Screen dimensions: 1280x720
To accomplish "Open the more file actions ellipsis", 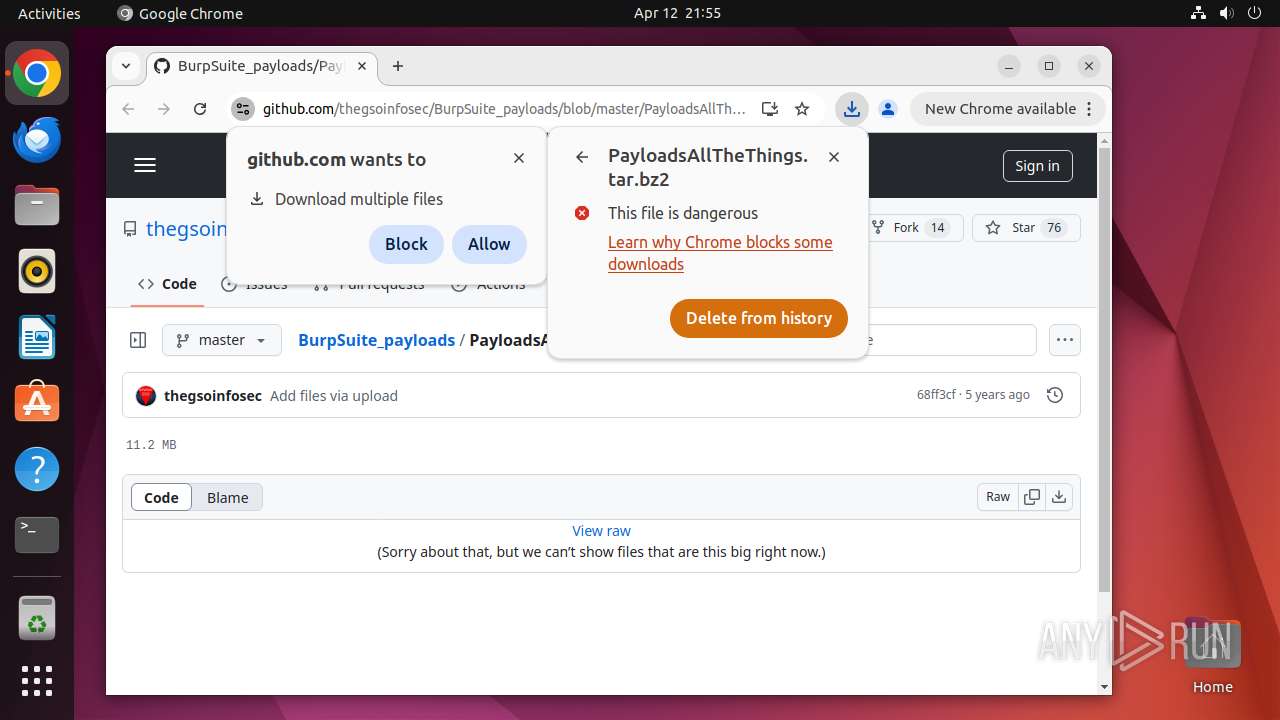I will 1065,340.
